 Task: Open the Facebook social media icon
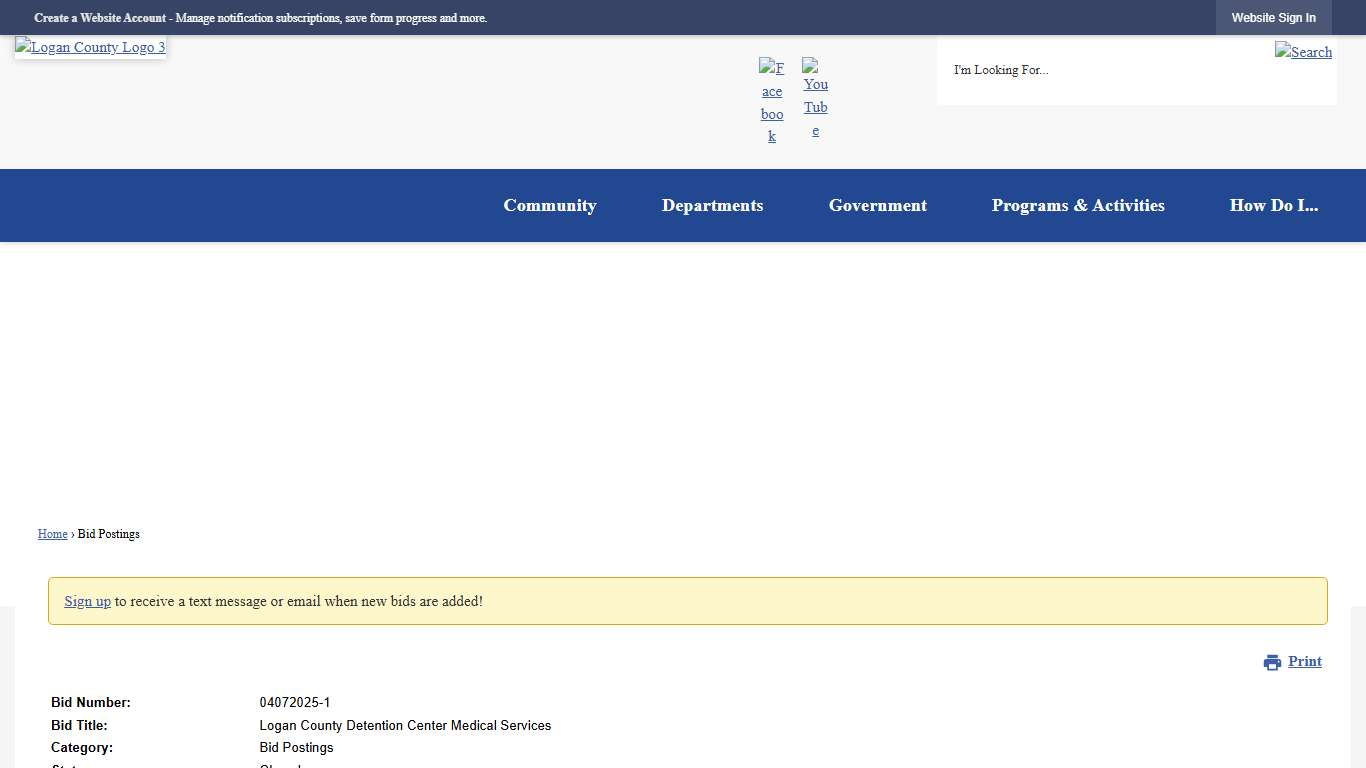771,101
